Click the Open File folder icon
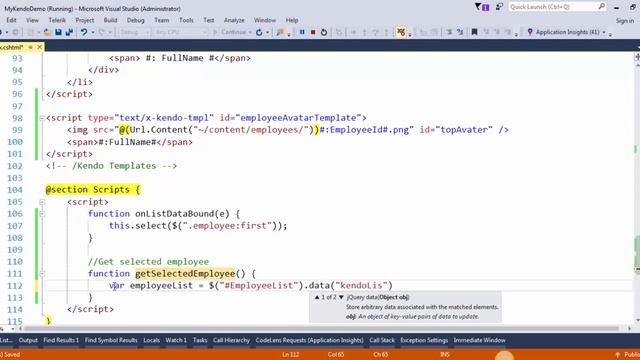The height and width of the screenshot is (360, 640). click(x=47, y=32)
